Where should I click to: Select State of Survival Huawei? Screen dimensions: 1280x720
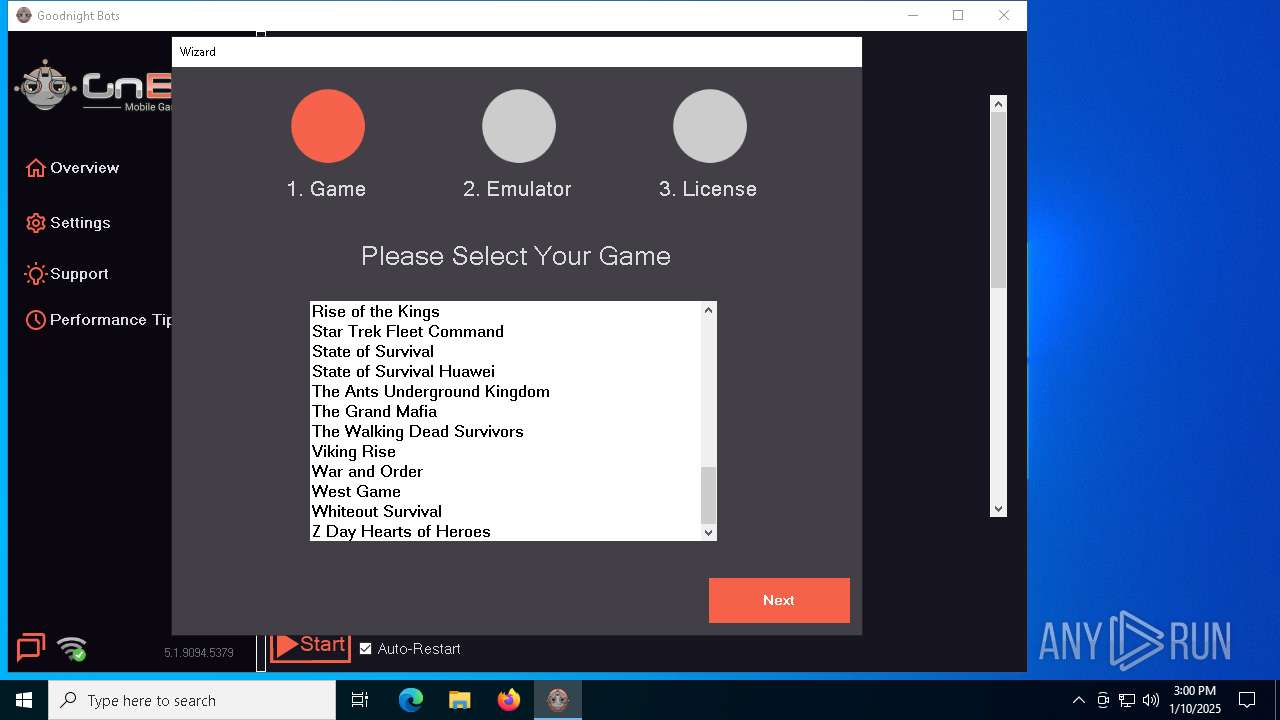tap(506, 371)
